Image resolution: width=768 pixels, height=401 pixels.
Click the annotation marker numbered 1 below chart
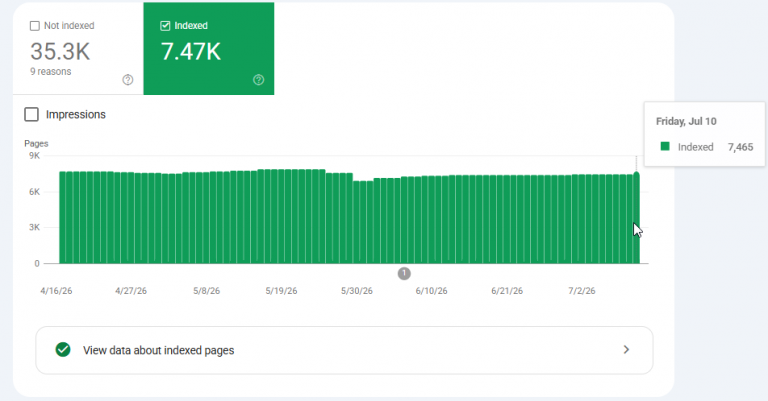pos(404,274)
